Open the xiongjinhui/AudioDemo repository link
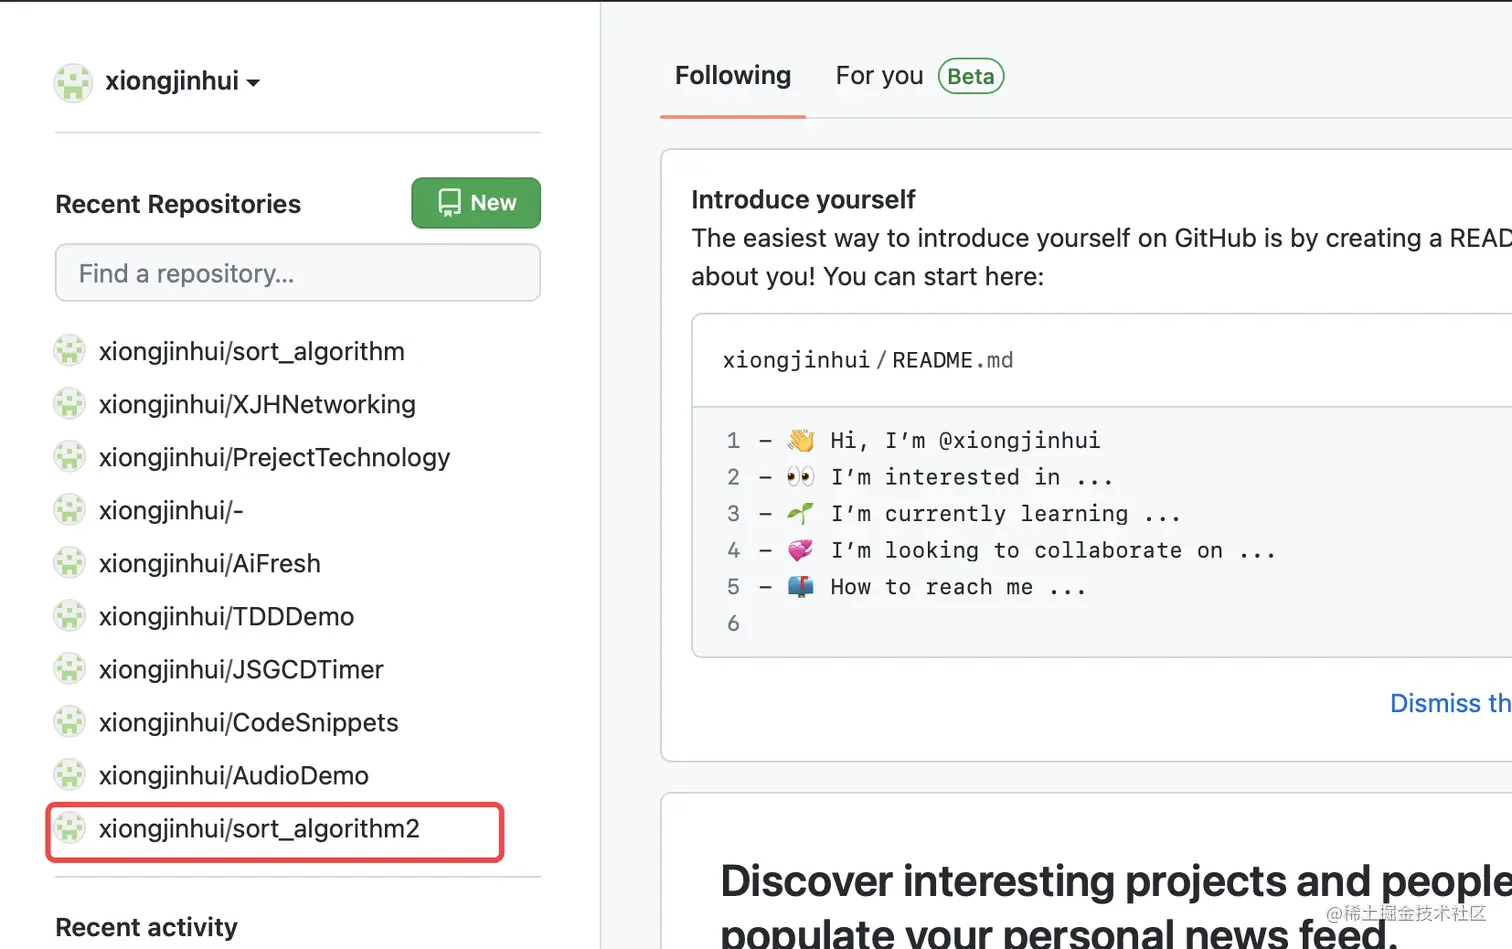The height and width of the screenshot is (949, 1512). 233,775
